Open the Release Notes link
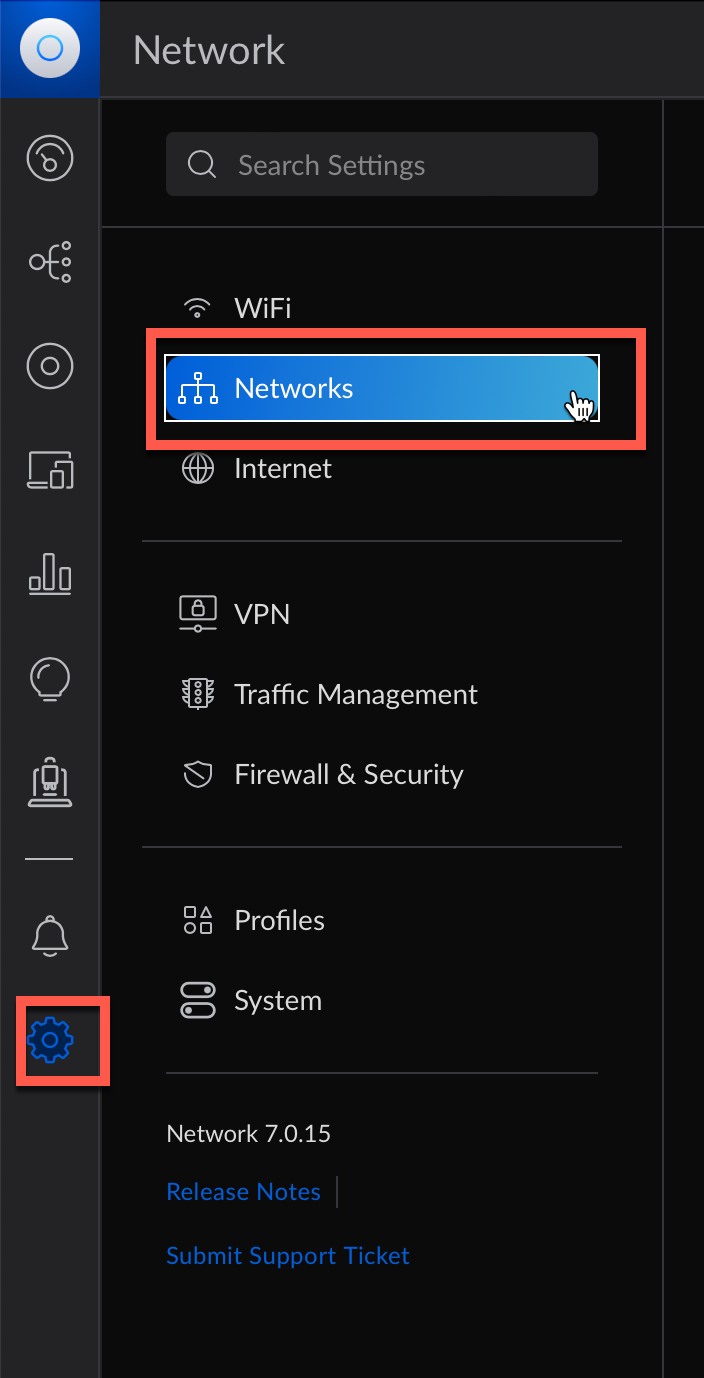The height and width of the screenshot is (1378, 704). [243, 1191]
